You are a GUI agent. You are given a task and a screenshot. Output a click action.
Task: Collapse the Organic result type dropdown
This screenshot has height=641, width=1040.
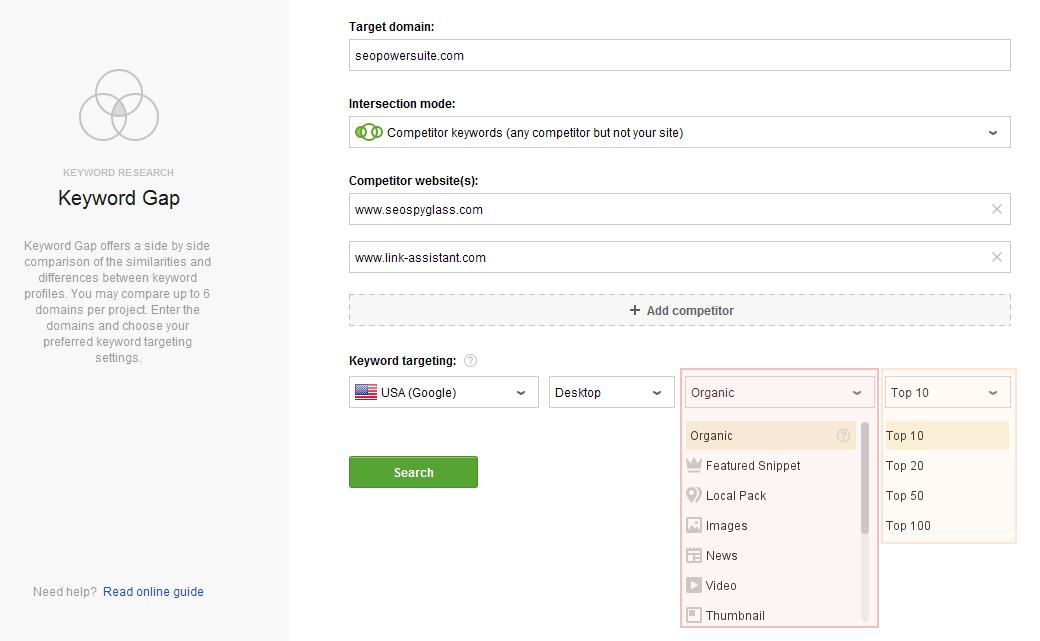point(780,392)
